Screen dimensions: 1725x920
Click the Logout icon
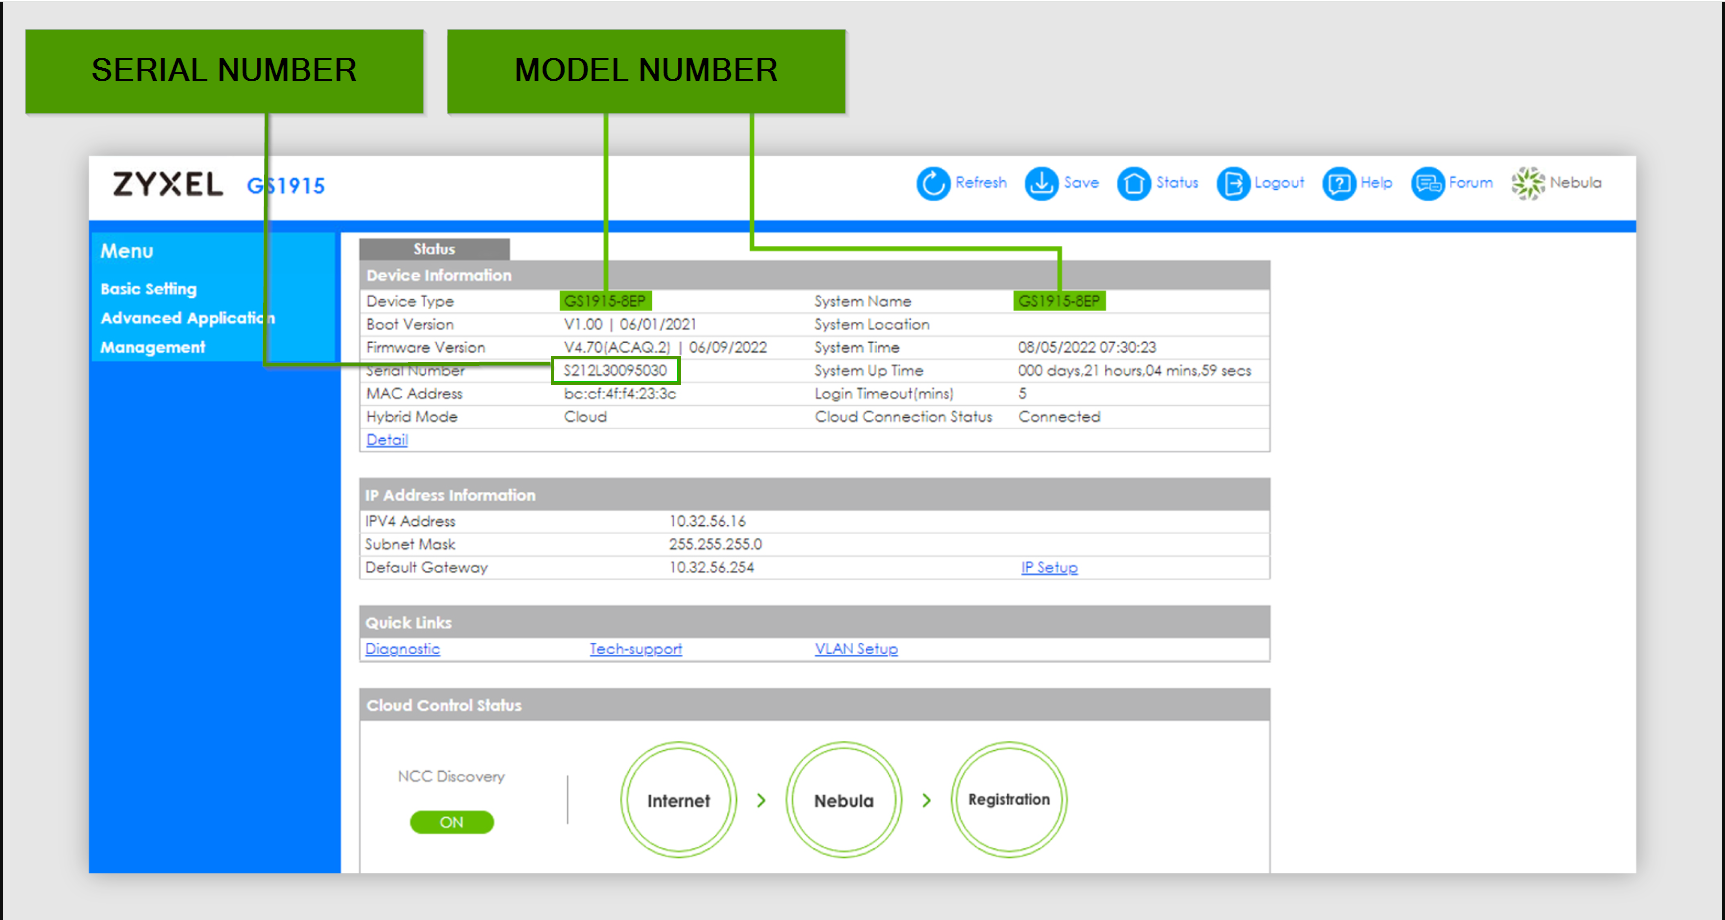pyautogui.click(x=1233, y=183)
